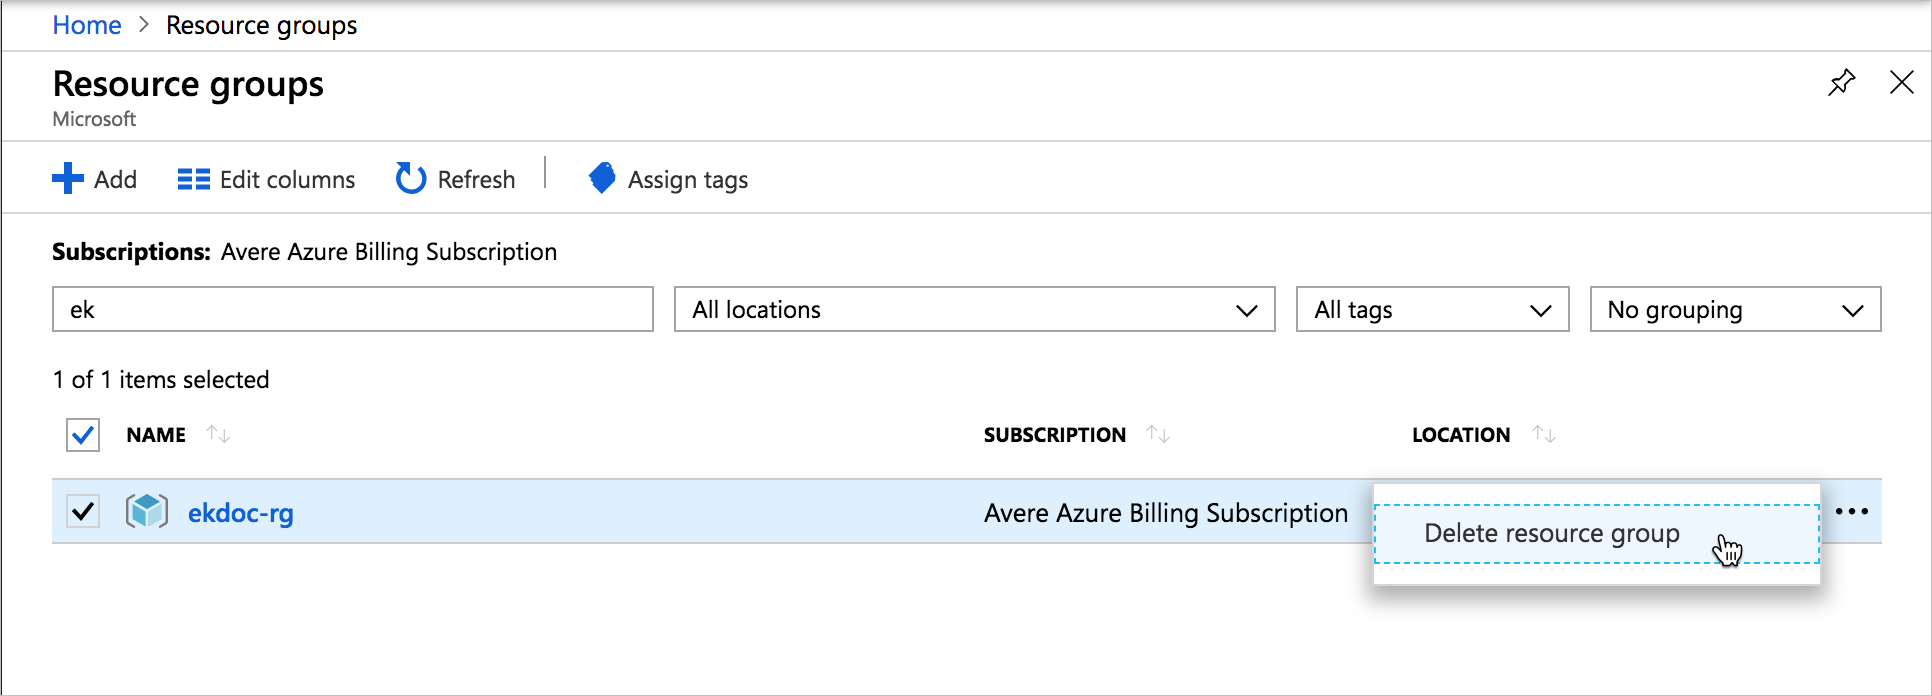
Task: Sort by Name column arrows
Action: [218, 435]
